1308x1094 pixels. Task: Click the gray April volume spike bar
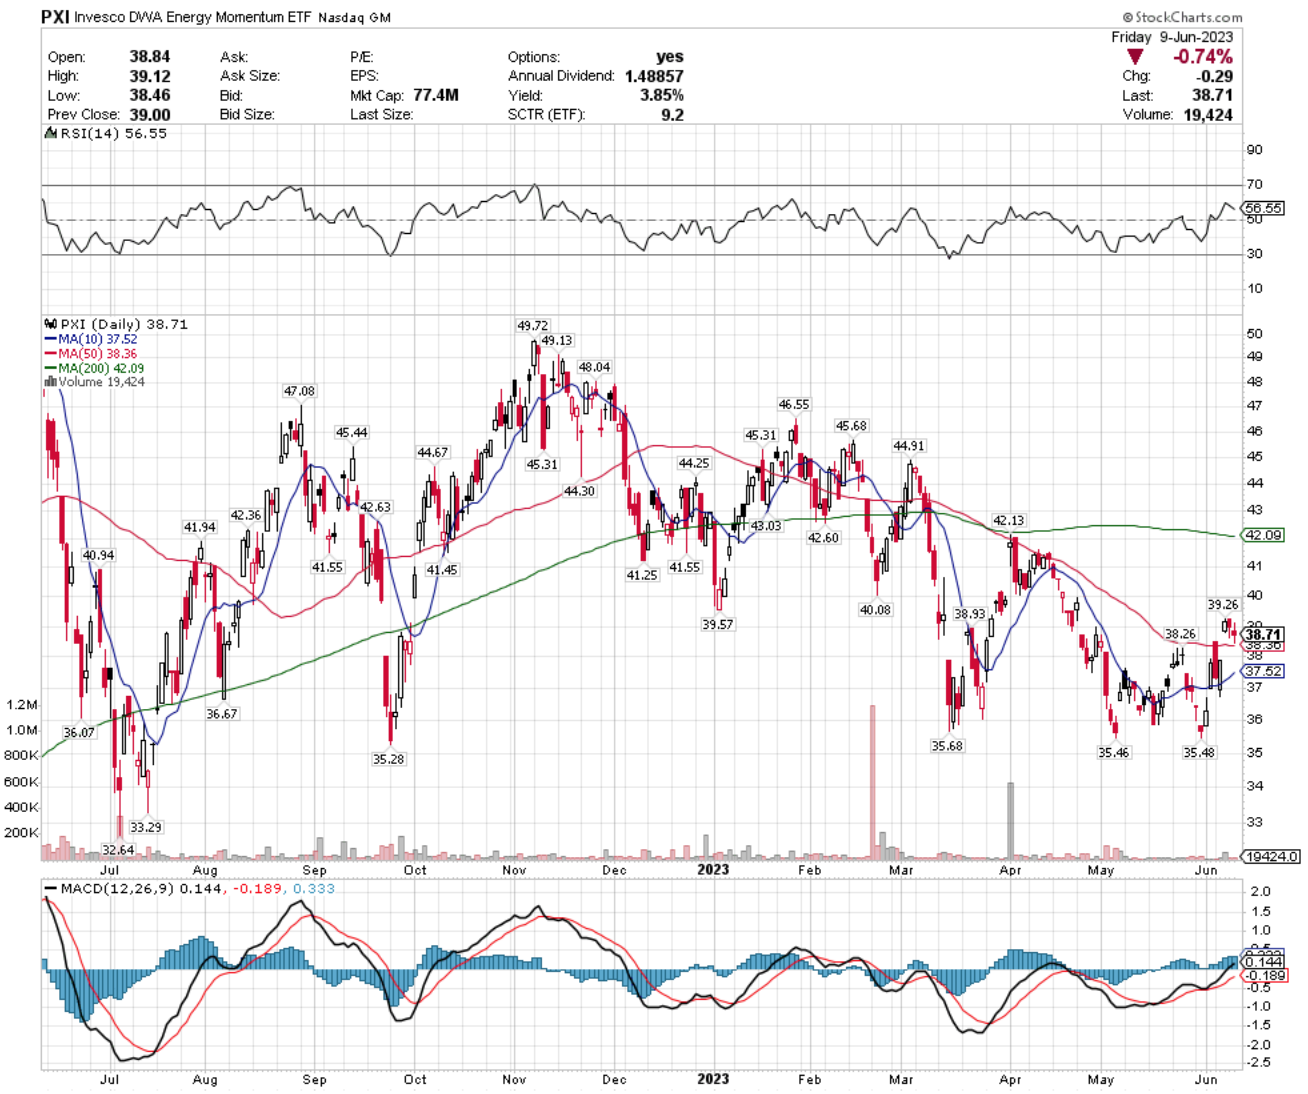[x=1010, y=820]
